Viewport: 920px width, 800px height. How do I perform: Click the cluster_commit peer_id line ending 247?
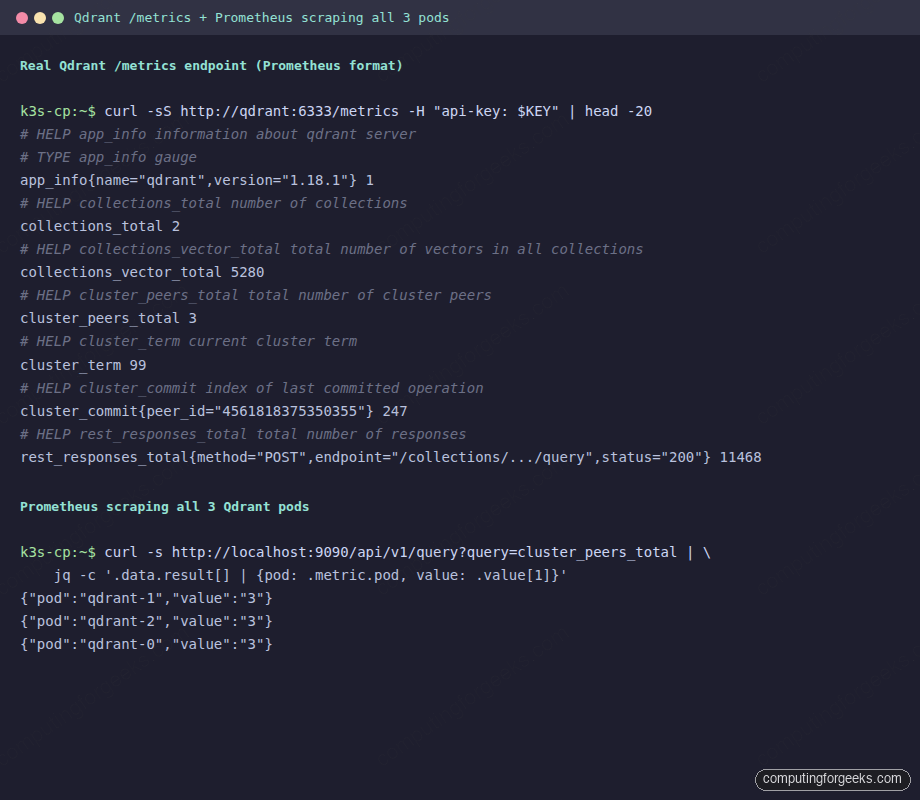tap(214, 411)
